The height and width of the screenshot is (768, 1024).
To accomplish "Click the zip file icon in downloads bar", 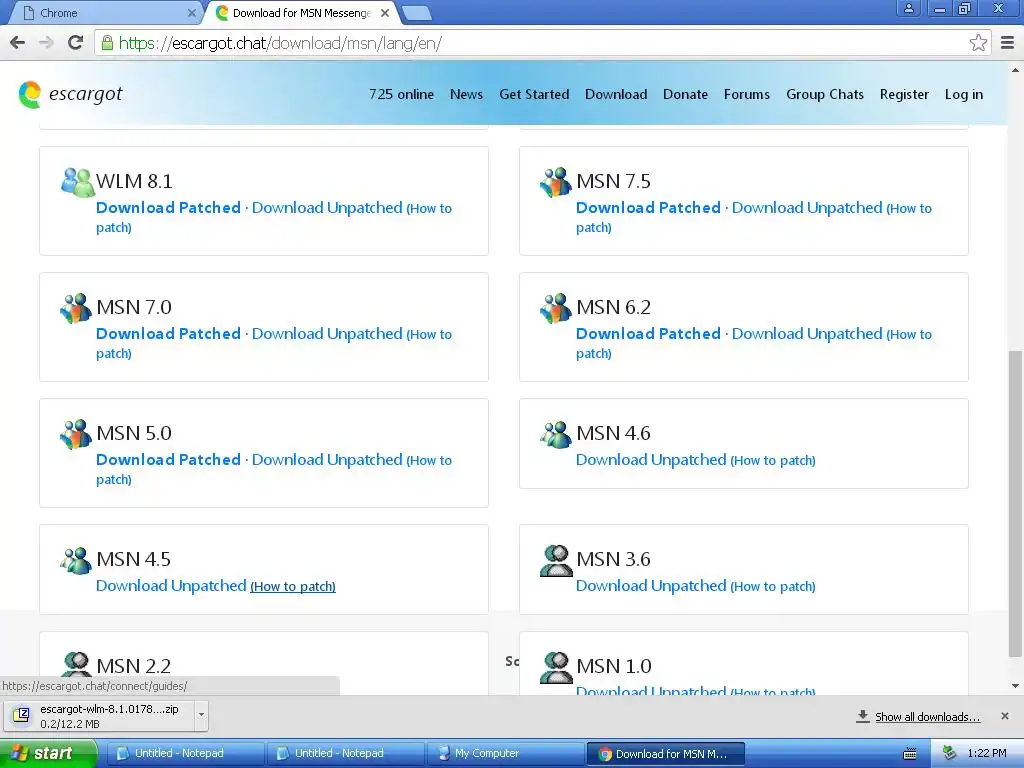I will point(22,715).
